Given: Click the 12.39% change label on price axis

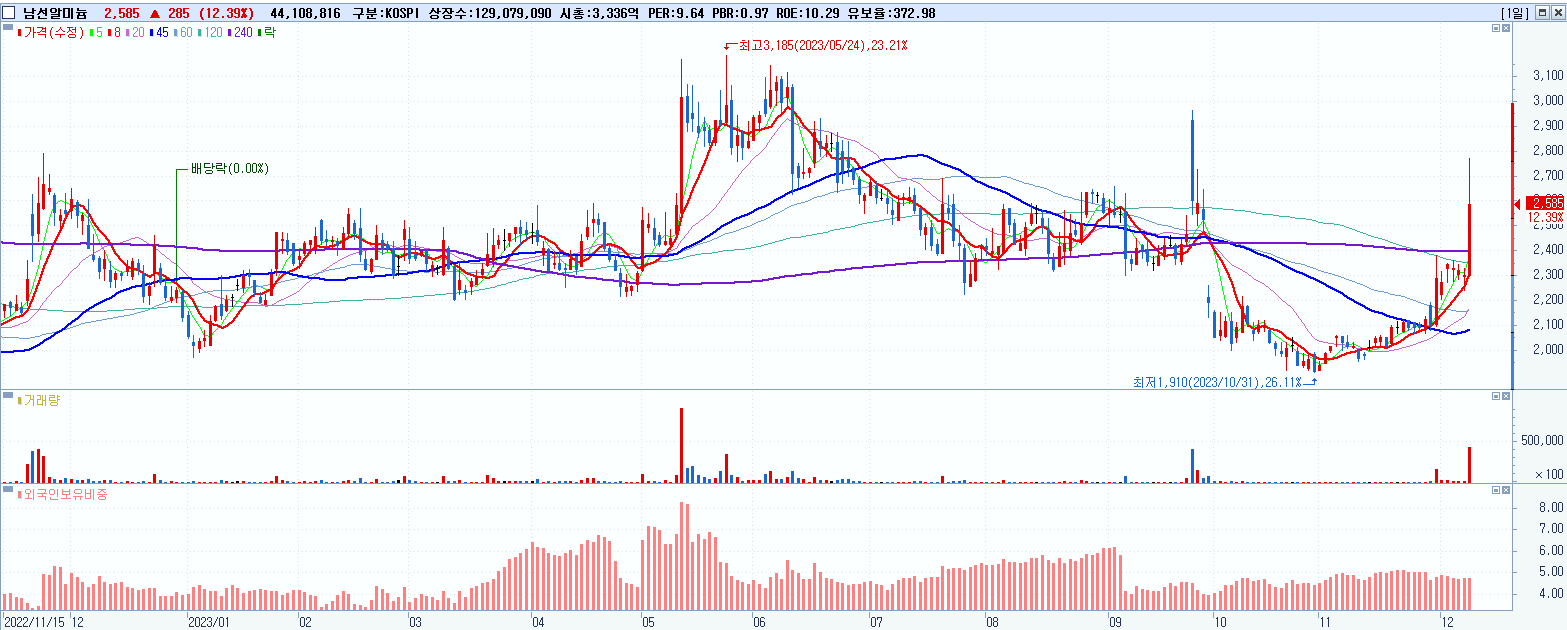Looking at the screenshot, I should [x=1545, y=217].
